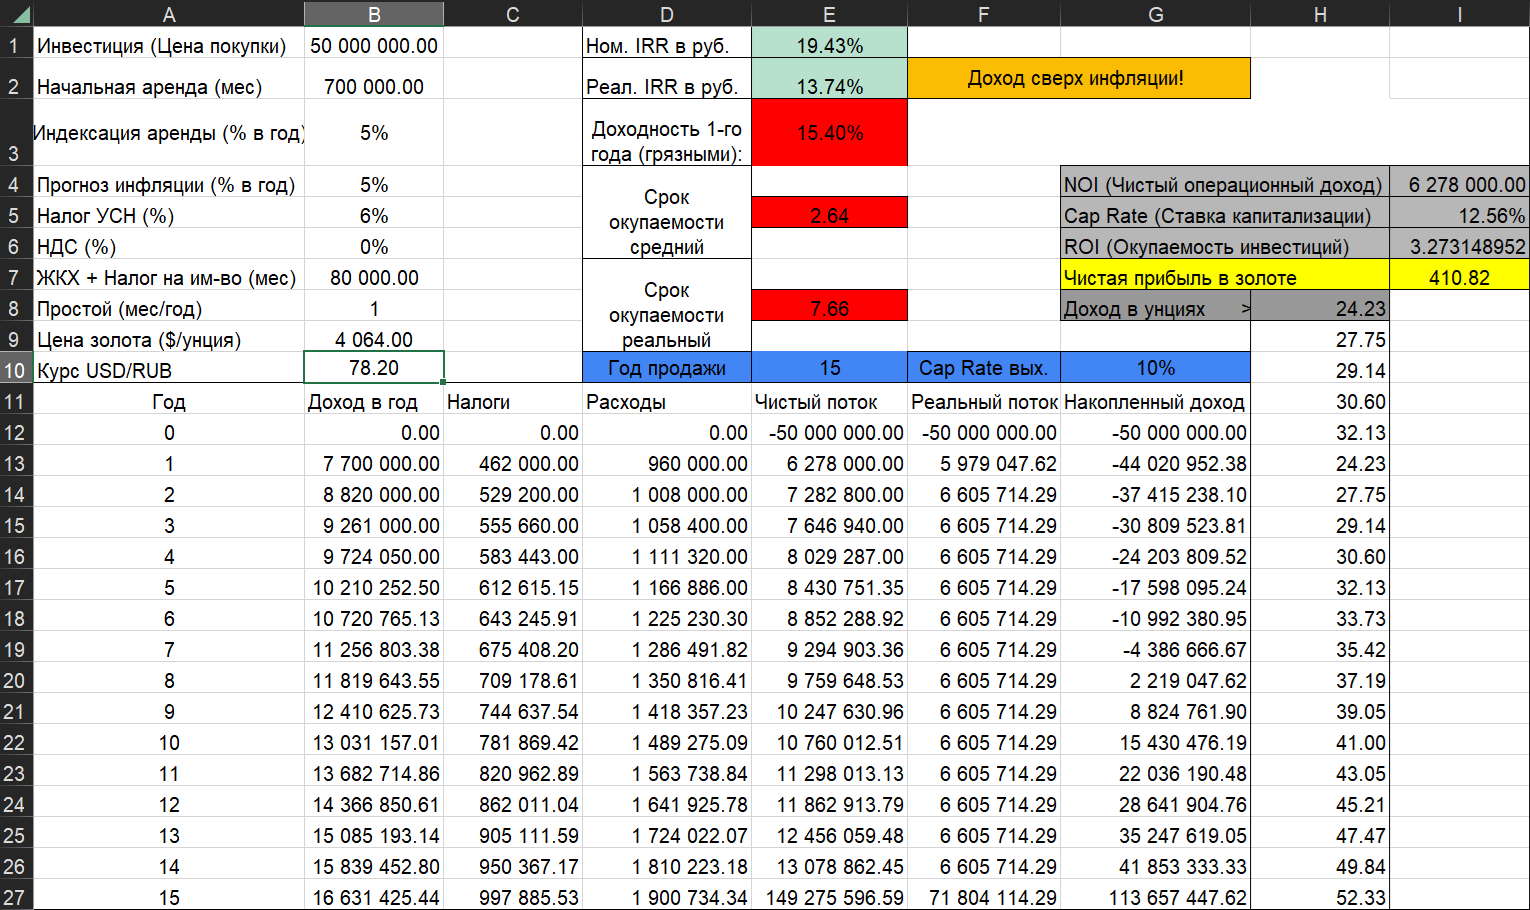The height and width of the screenshot is (910, 1530).
Task: Click the 'Чистый поток' column heading
Action: (829, 401)
